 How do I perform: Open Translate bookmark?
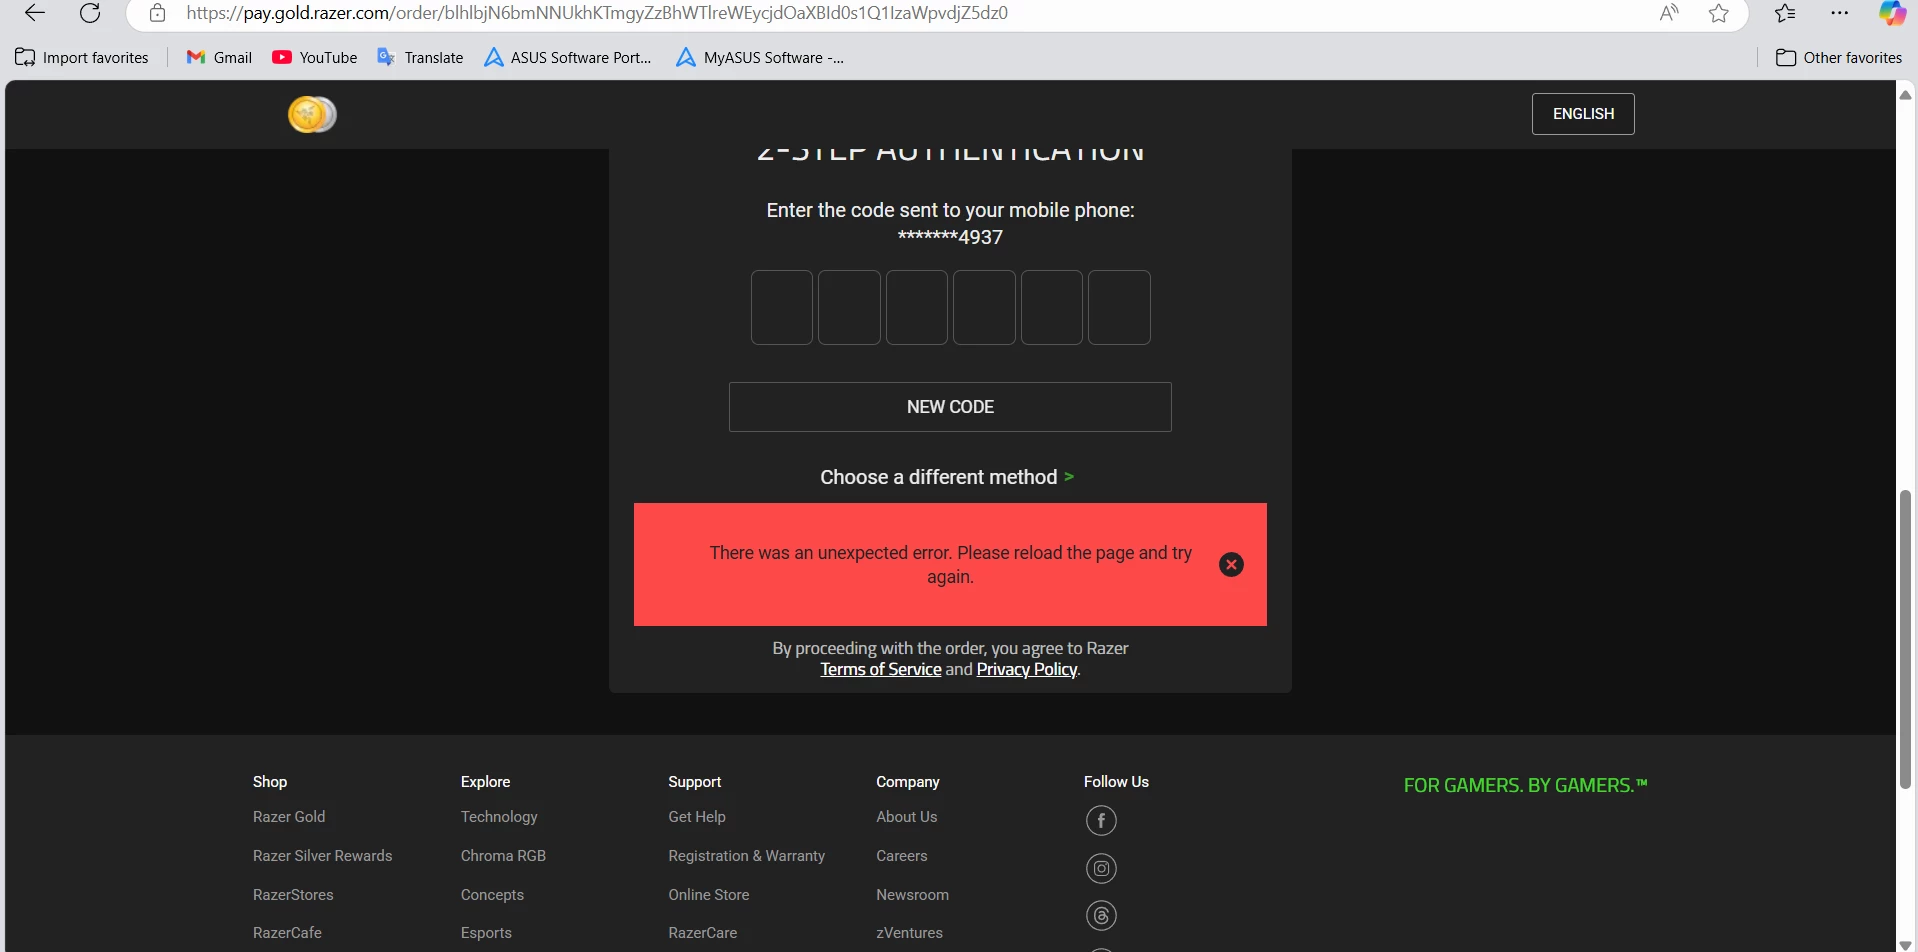[420, 58]
